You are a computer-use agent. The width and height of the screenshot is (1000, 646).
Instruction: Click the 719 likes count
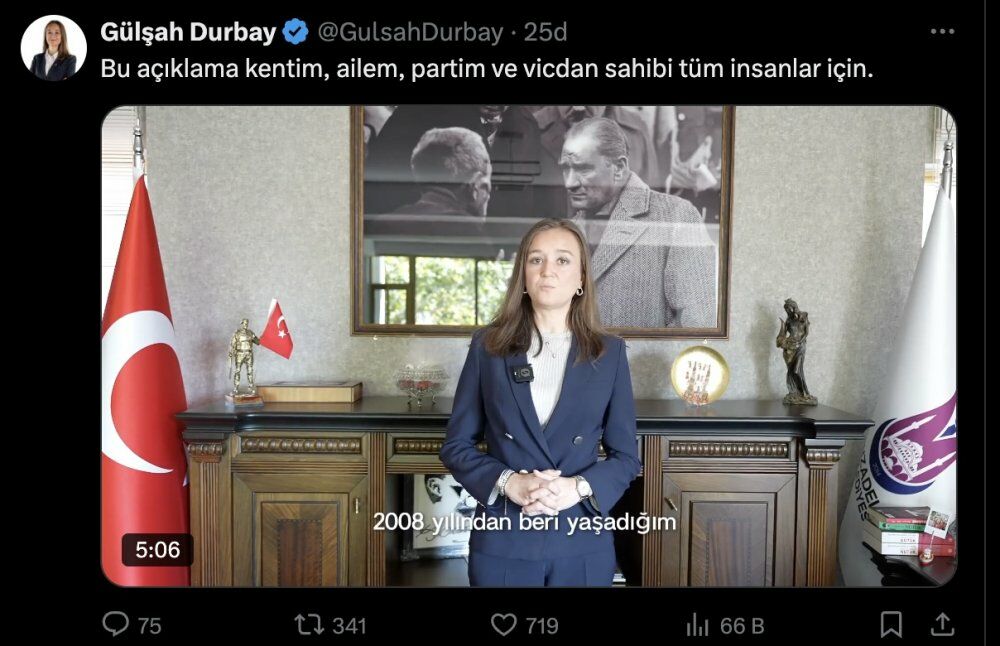pos(541,626)
